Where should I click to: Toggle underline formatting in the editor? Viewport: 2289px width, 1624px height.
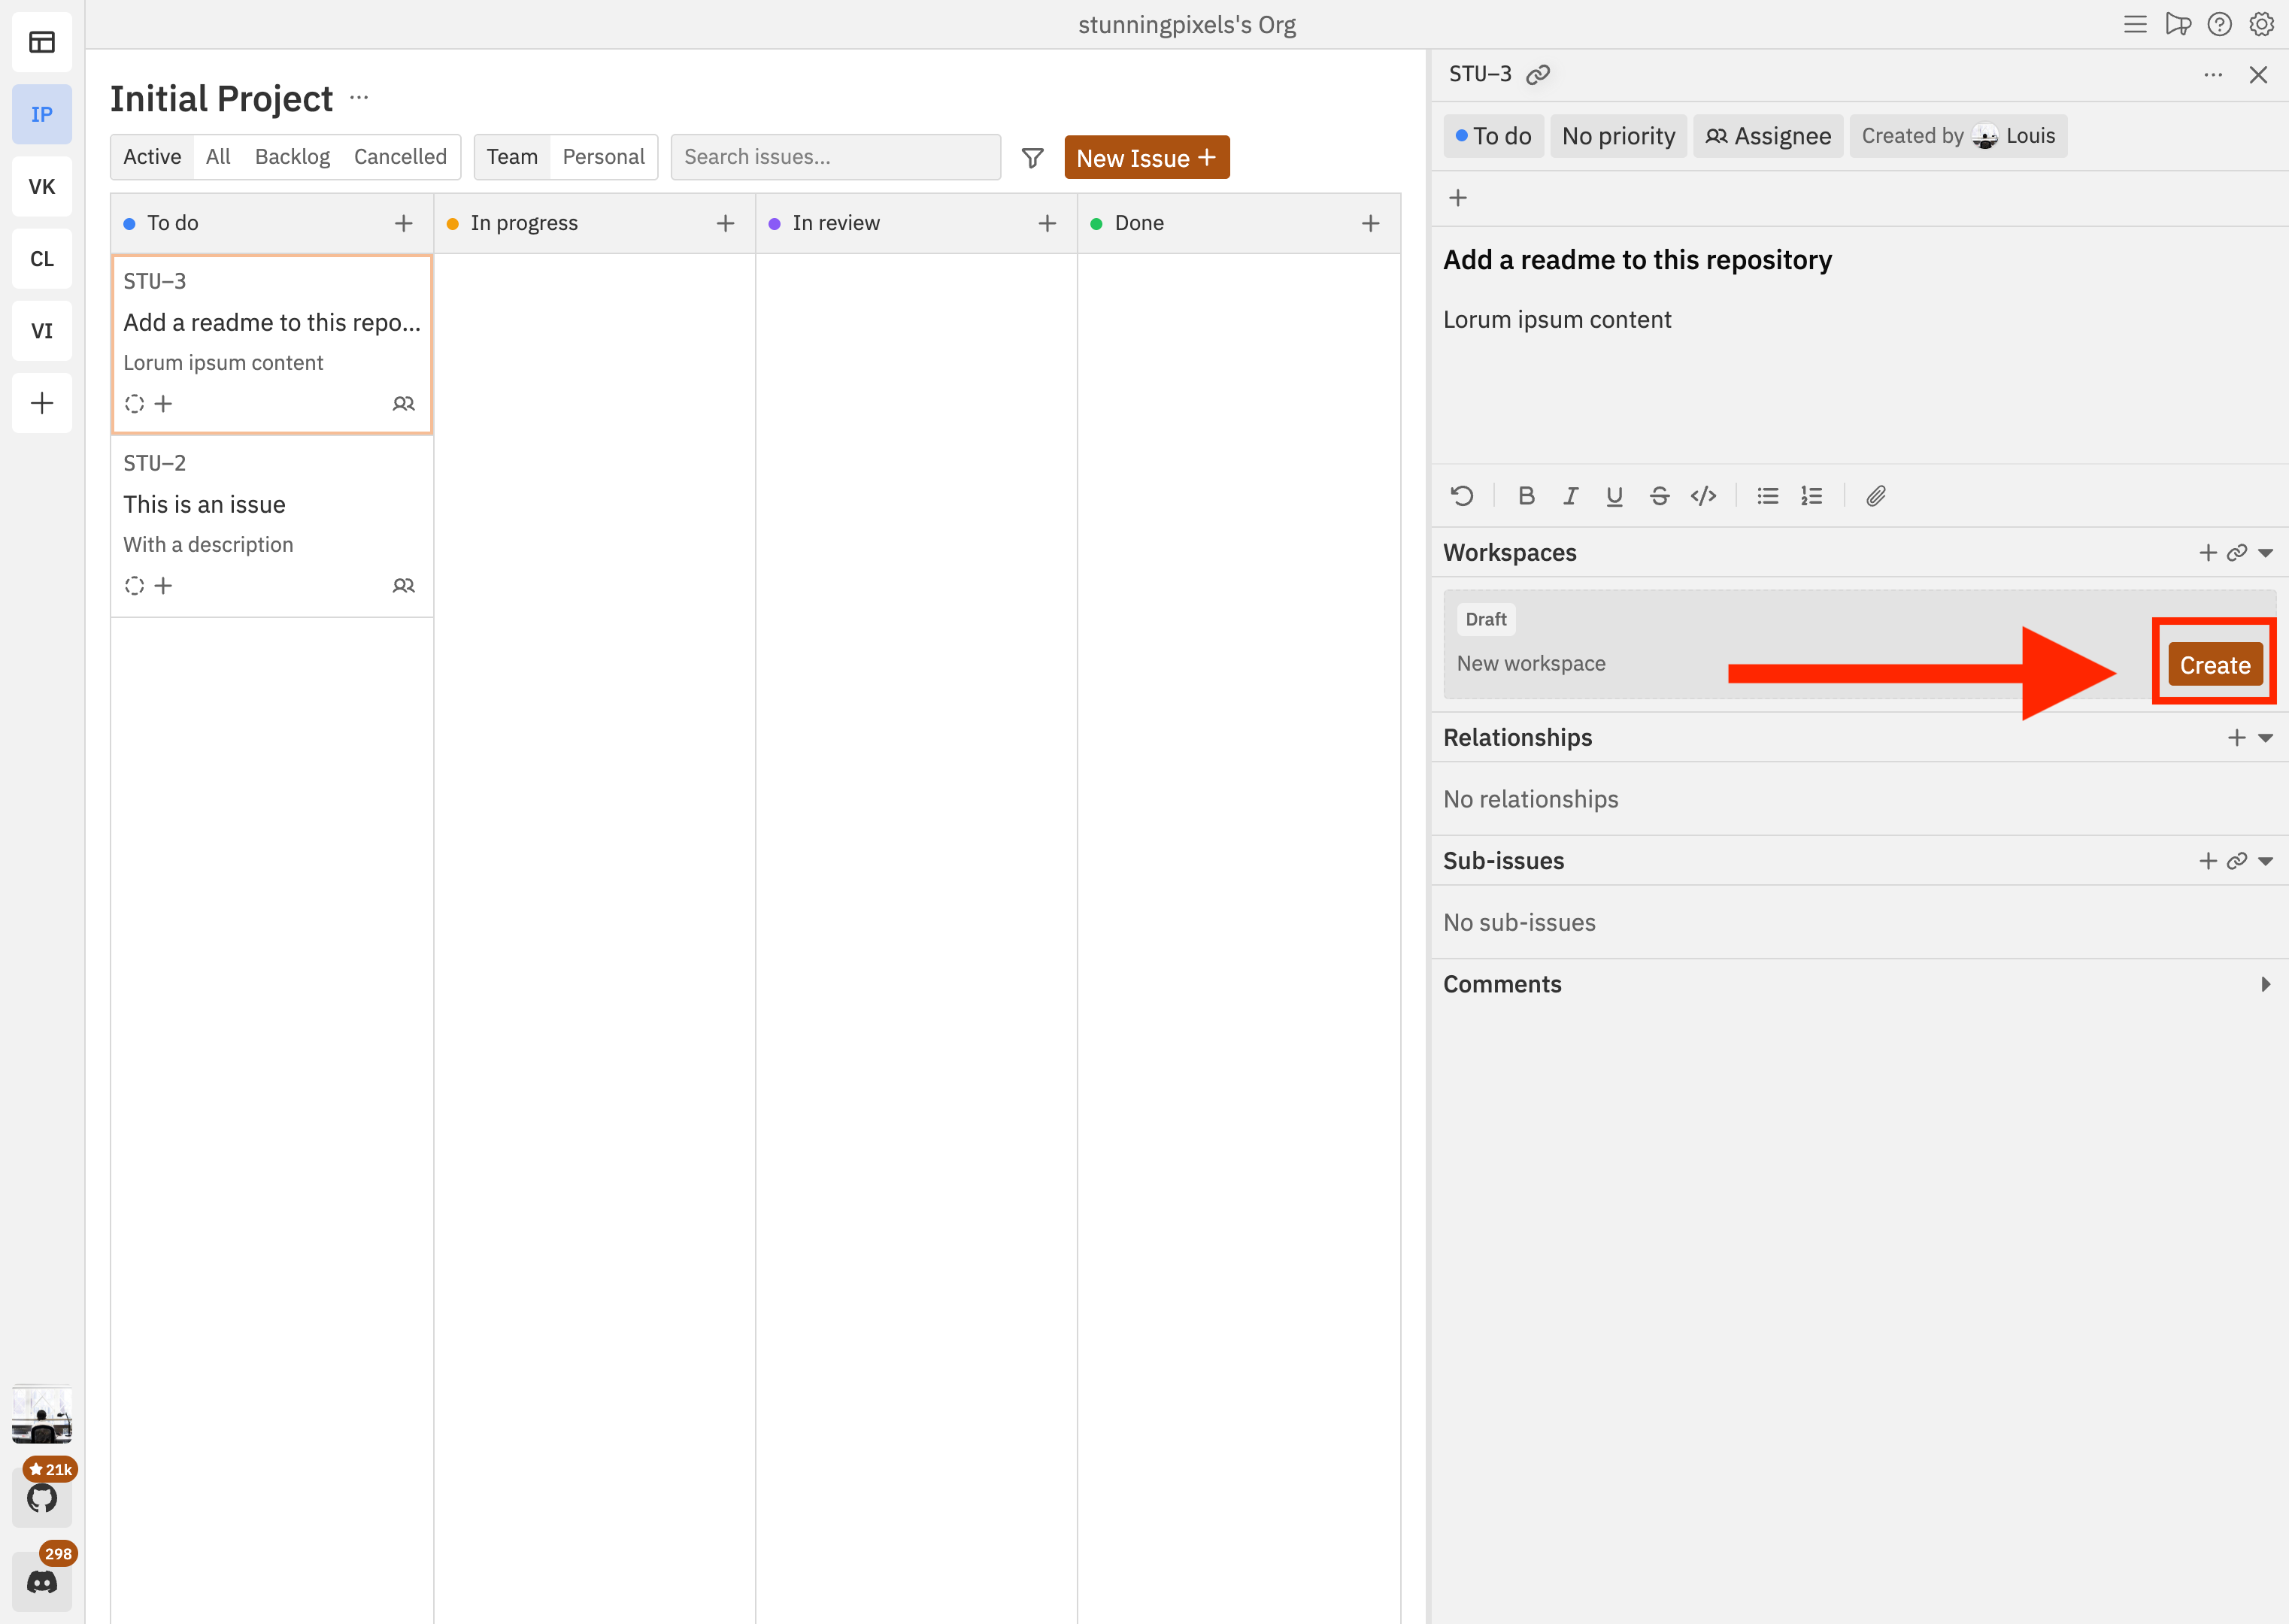pyautogui.click(x=1614, y=495)
